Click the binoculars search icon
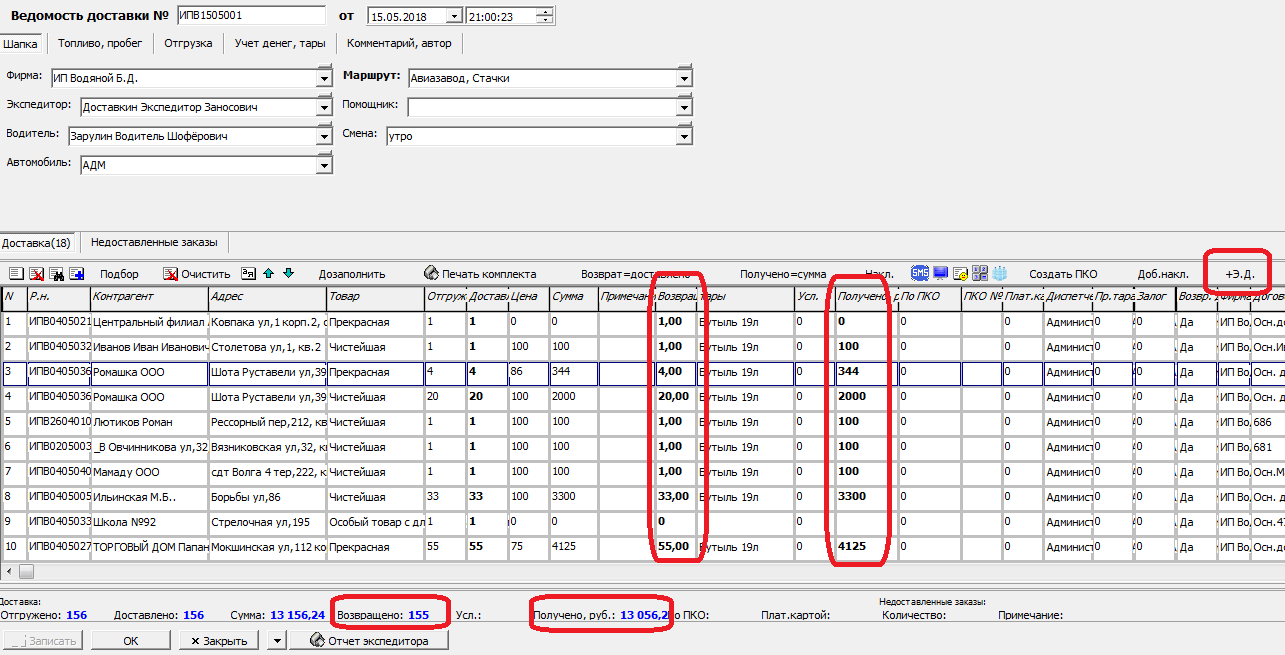1285x655 pixels. [57, 274]
